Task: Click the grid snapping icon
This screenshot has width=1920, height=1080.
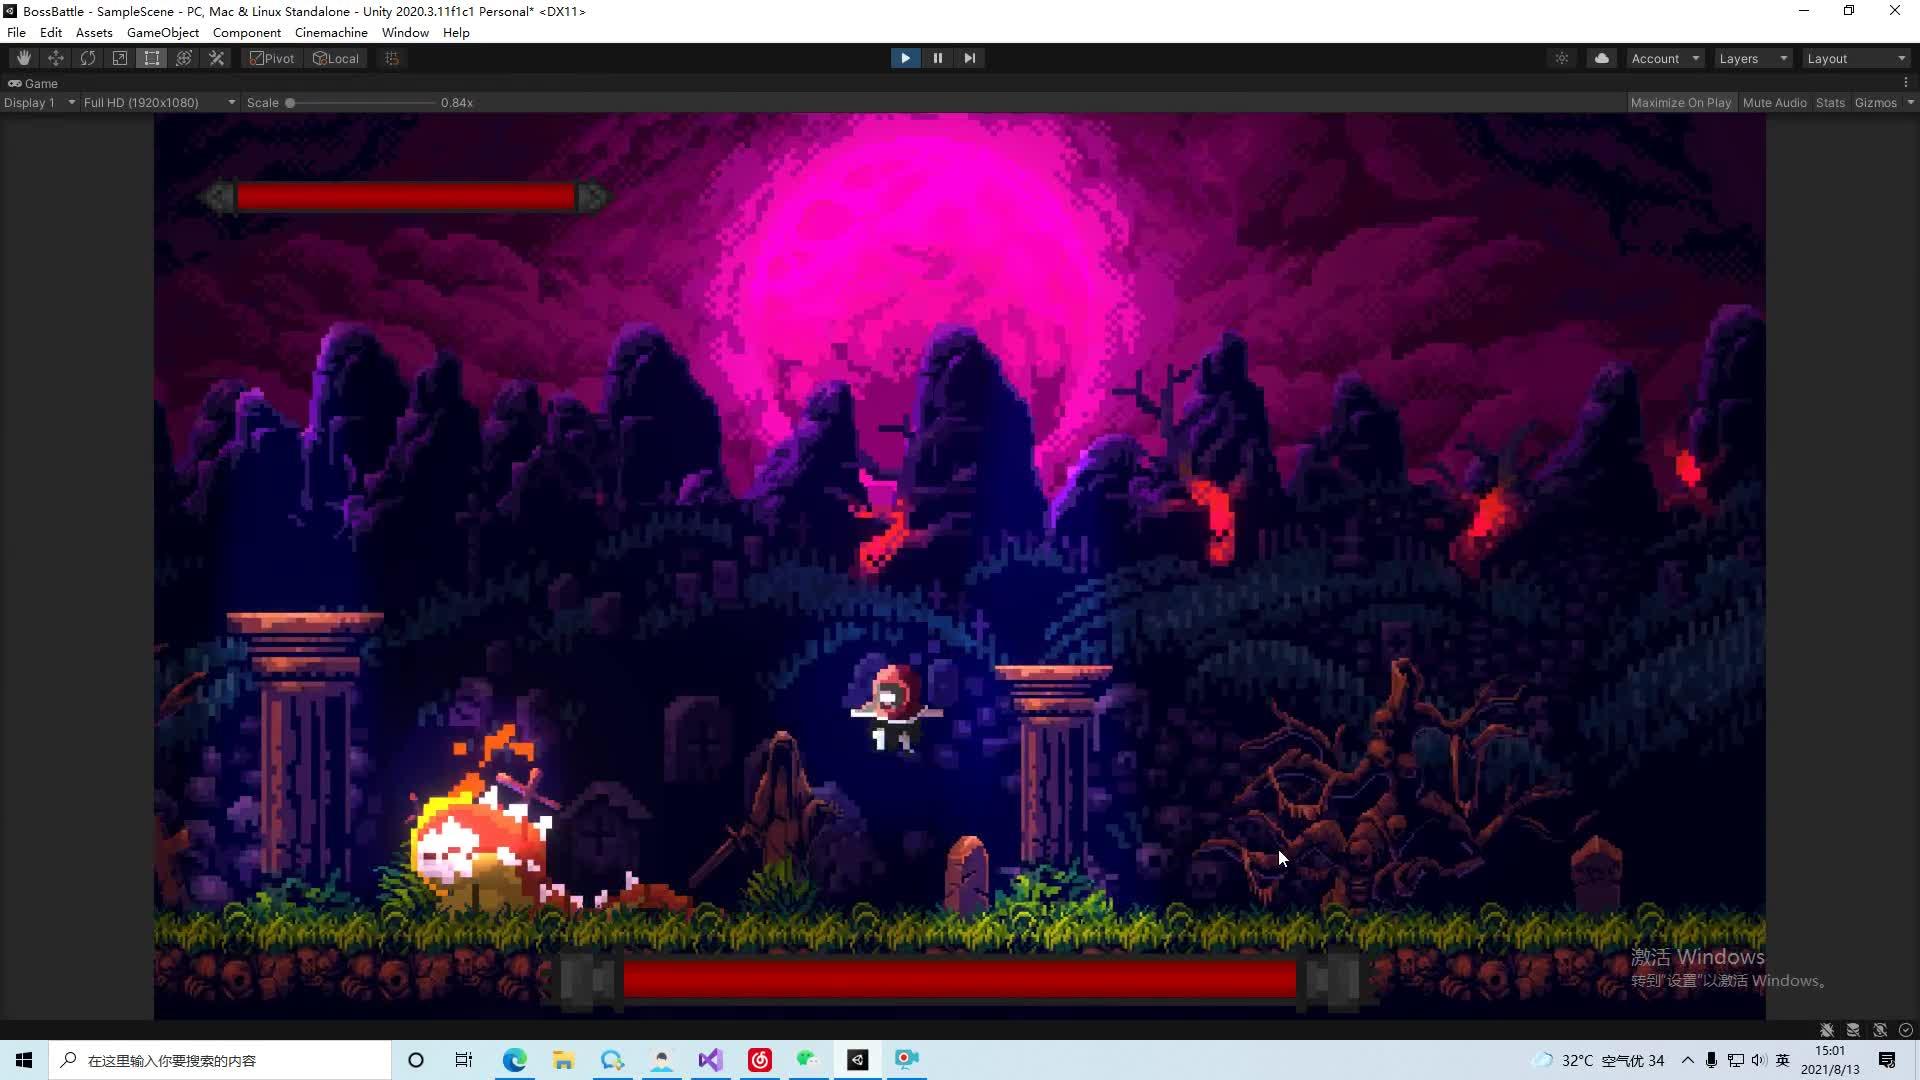Action: click(x=392, y=58)
